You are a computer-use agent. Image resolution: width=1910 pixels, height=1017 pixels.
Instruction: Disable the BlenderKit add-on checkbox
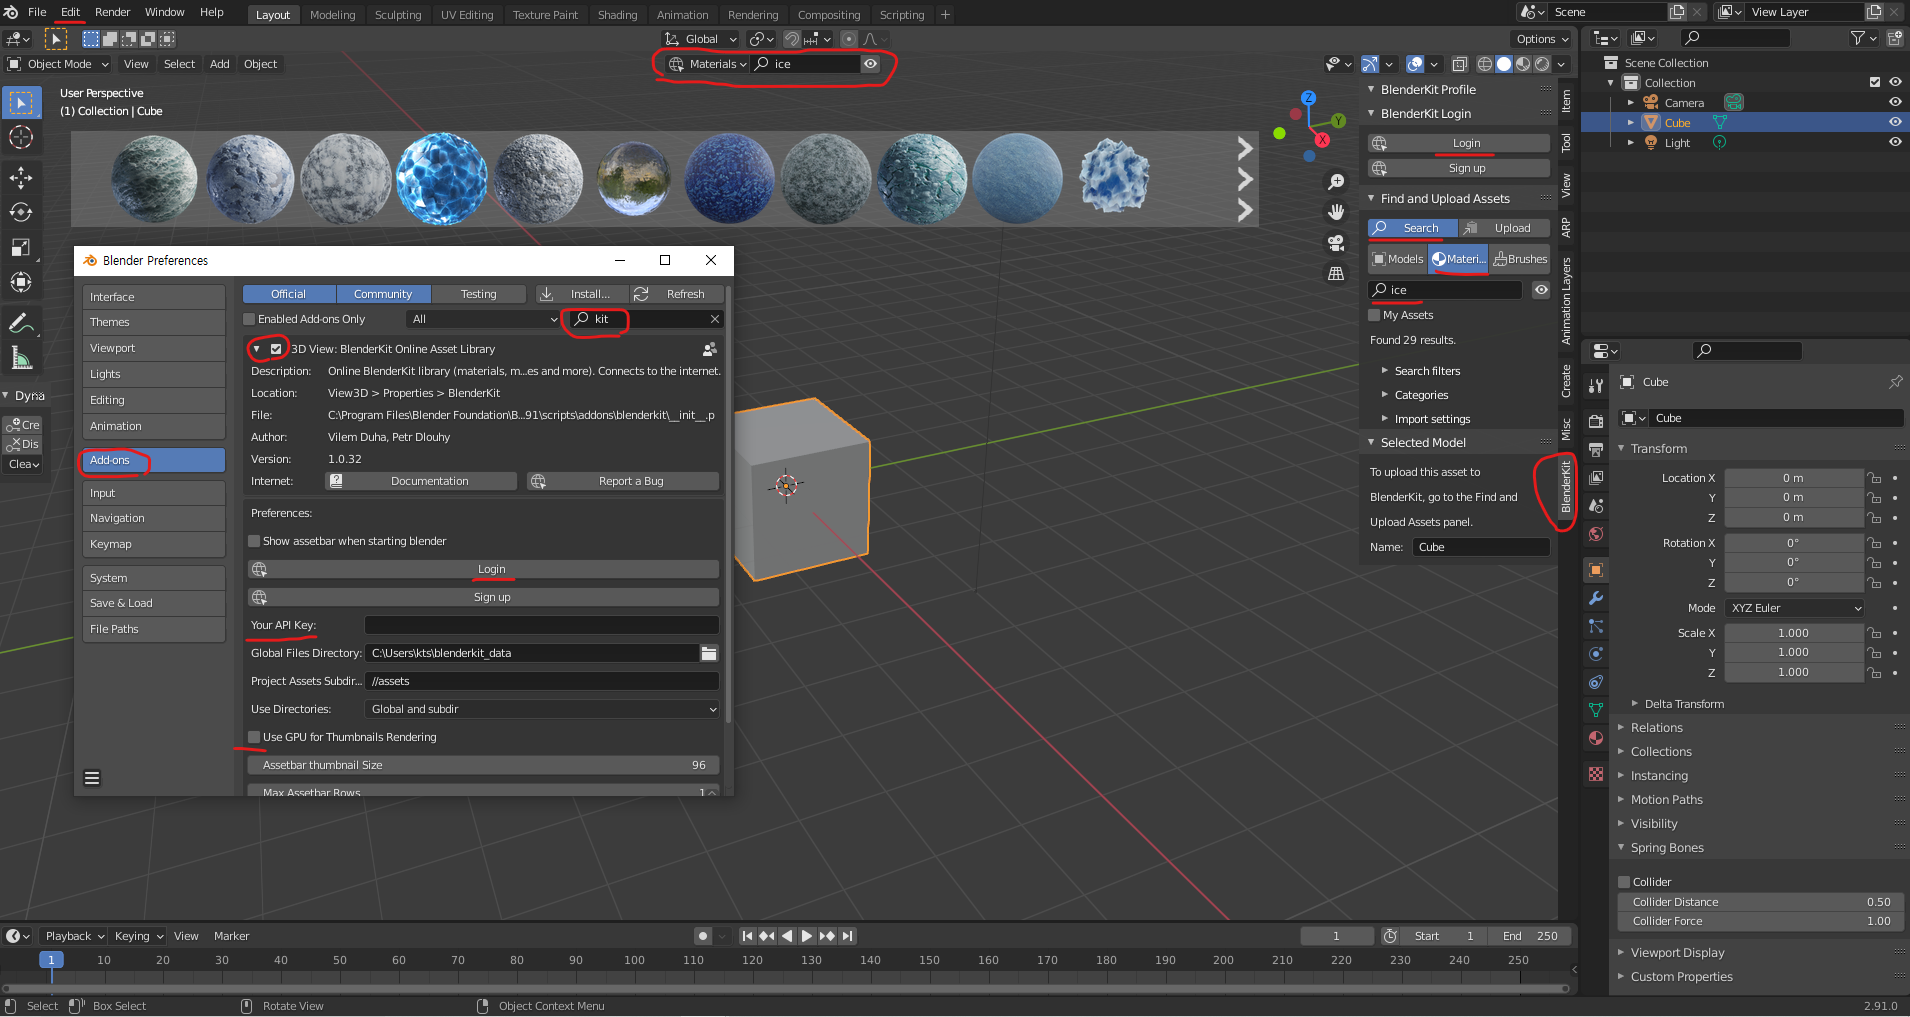[276, 349]
